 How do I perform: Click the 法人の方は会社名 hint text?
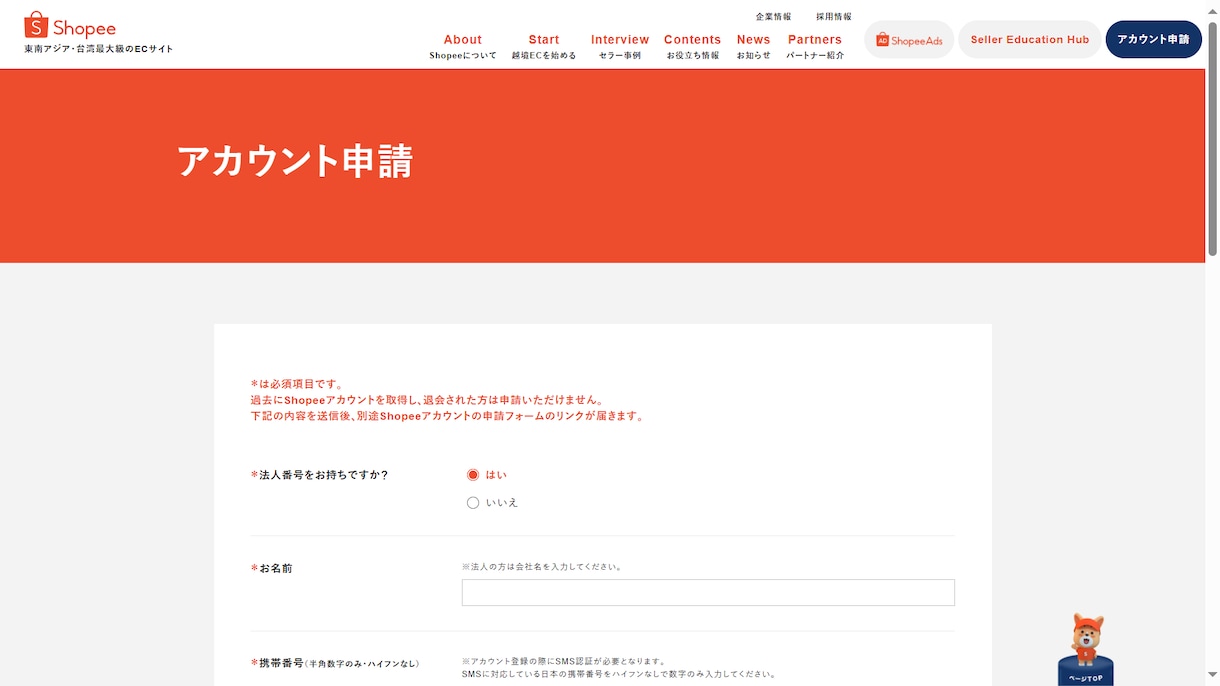[x=543, y=567]
